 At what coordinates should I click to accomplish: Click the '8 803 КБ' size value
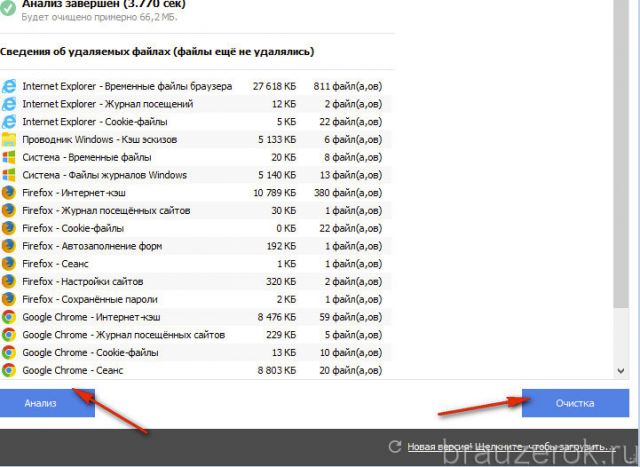pyautogui.click(x=277, y=370)
